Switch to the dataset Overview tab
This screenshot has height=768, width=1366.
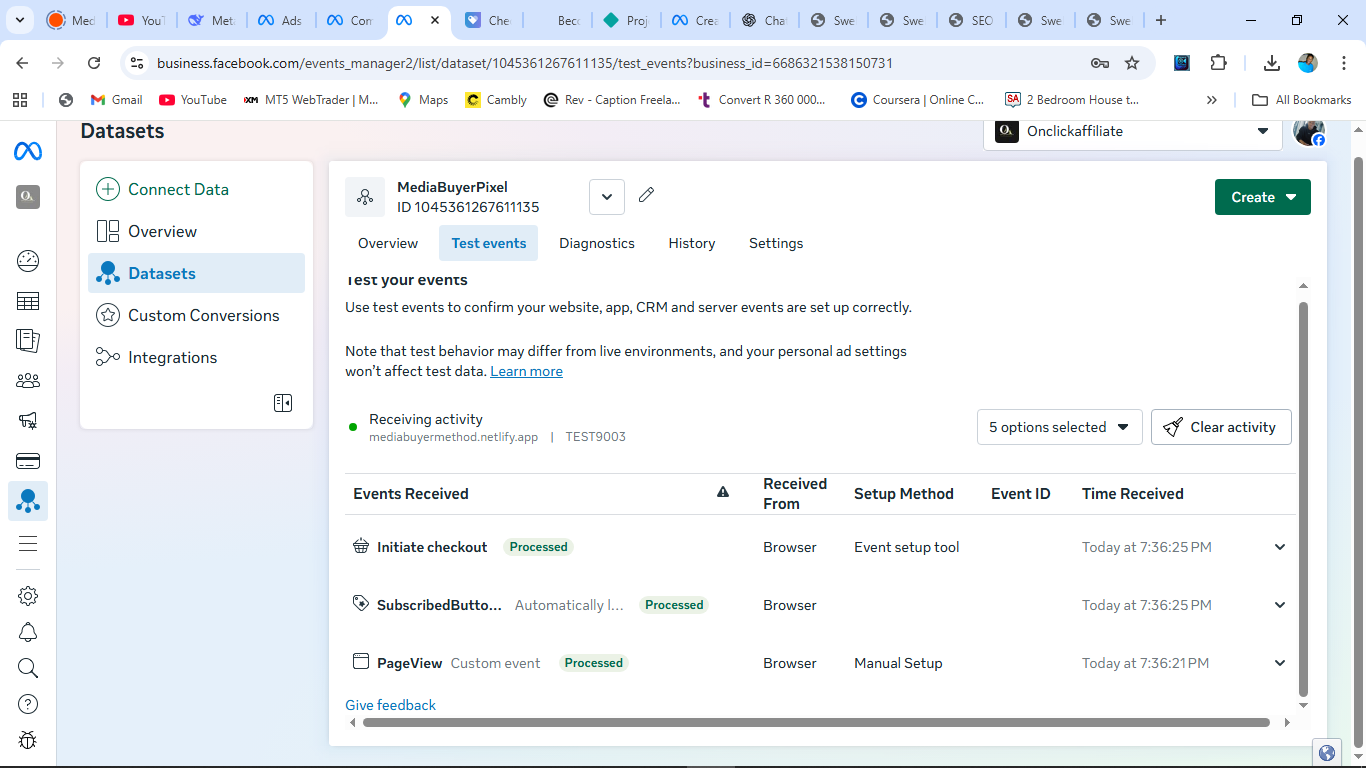[388, 243]
